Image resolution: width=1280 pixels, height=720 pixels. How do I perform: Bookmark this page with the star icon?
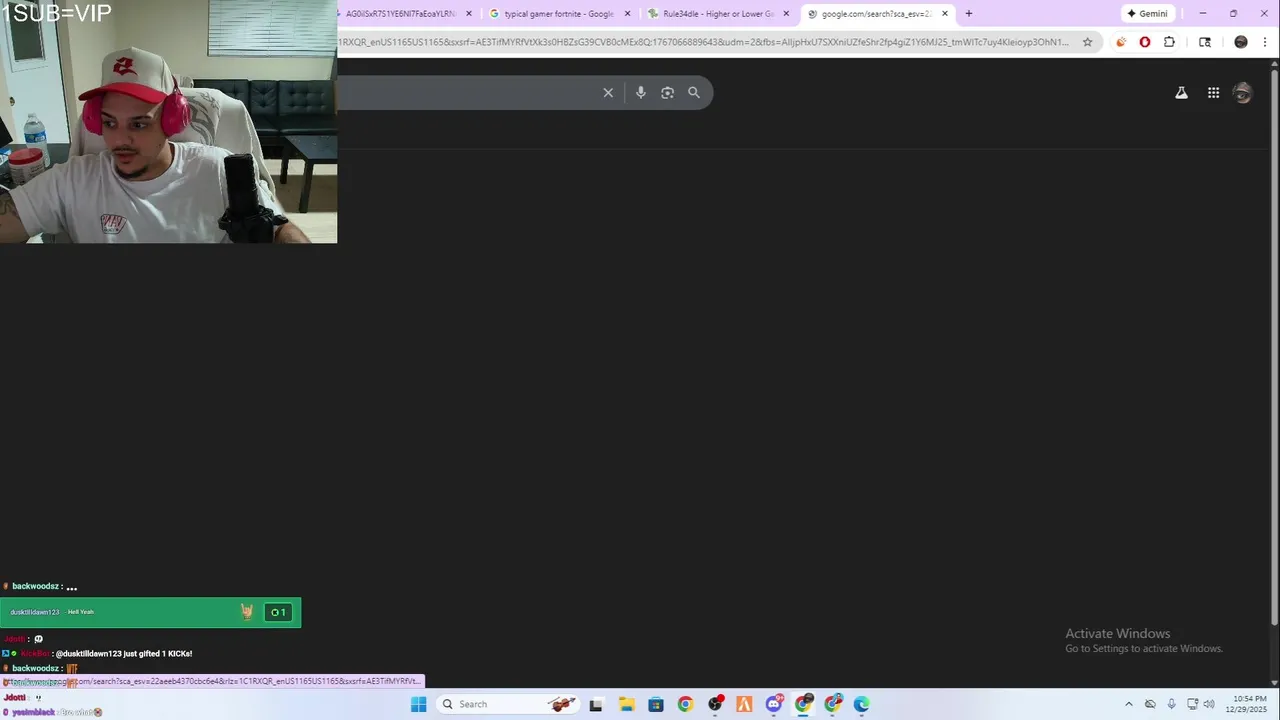click(x=1087, y=42)
